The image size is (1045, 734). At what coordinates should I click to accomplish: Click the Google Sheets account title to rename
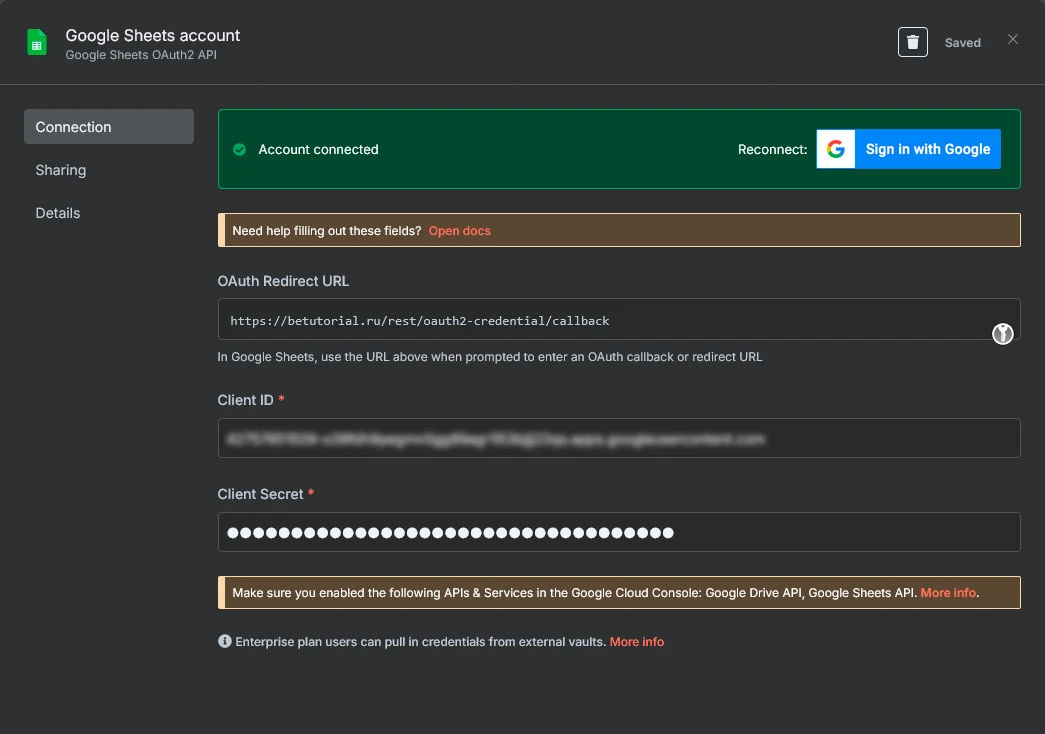[x=153, y=35]
